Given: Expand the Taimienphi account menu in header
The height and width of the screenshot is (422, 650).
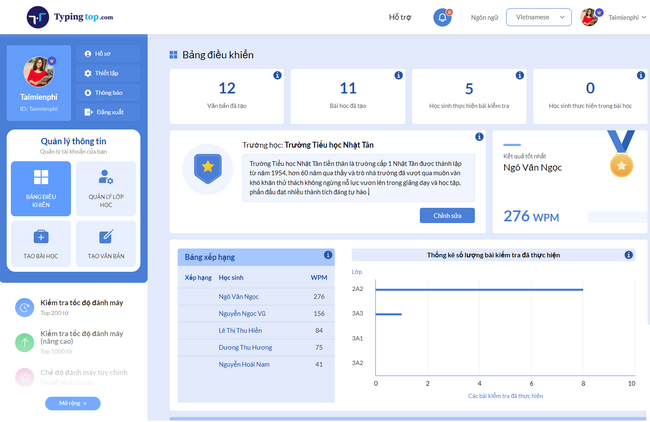Looking at the screenshot, I should coord(627,17).
